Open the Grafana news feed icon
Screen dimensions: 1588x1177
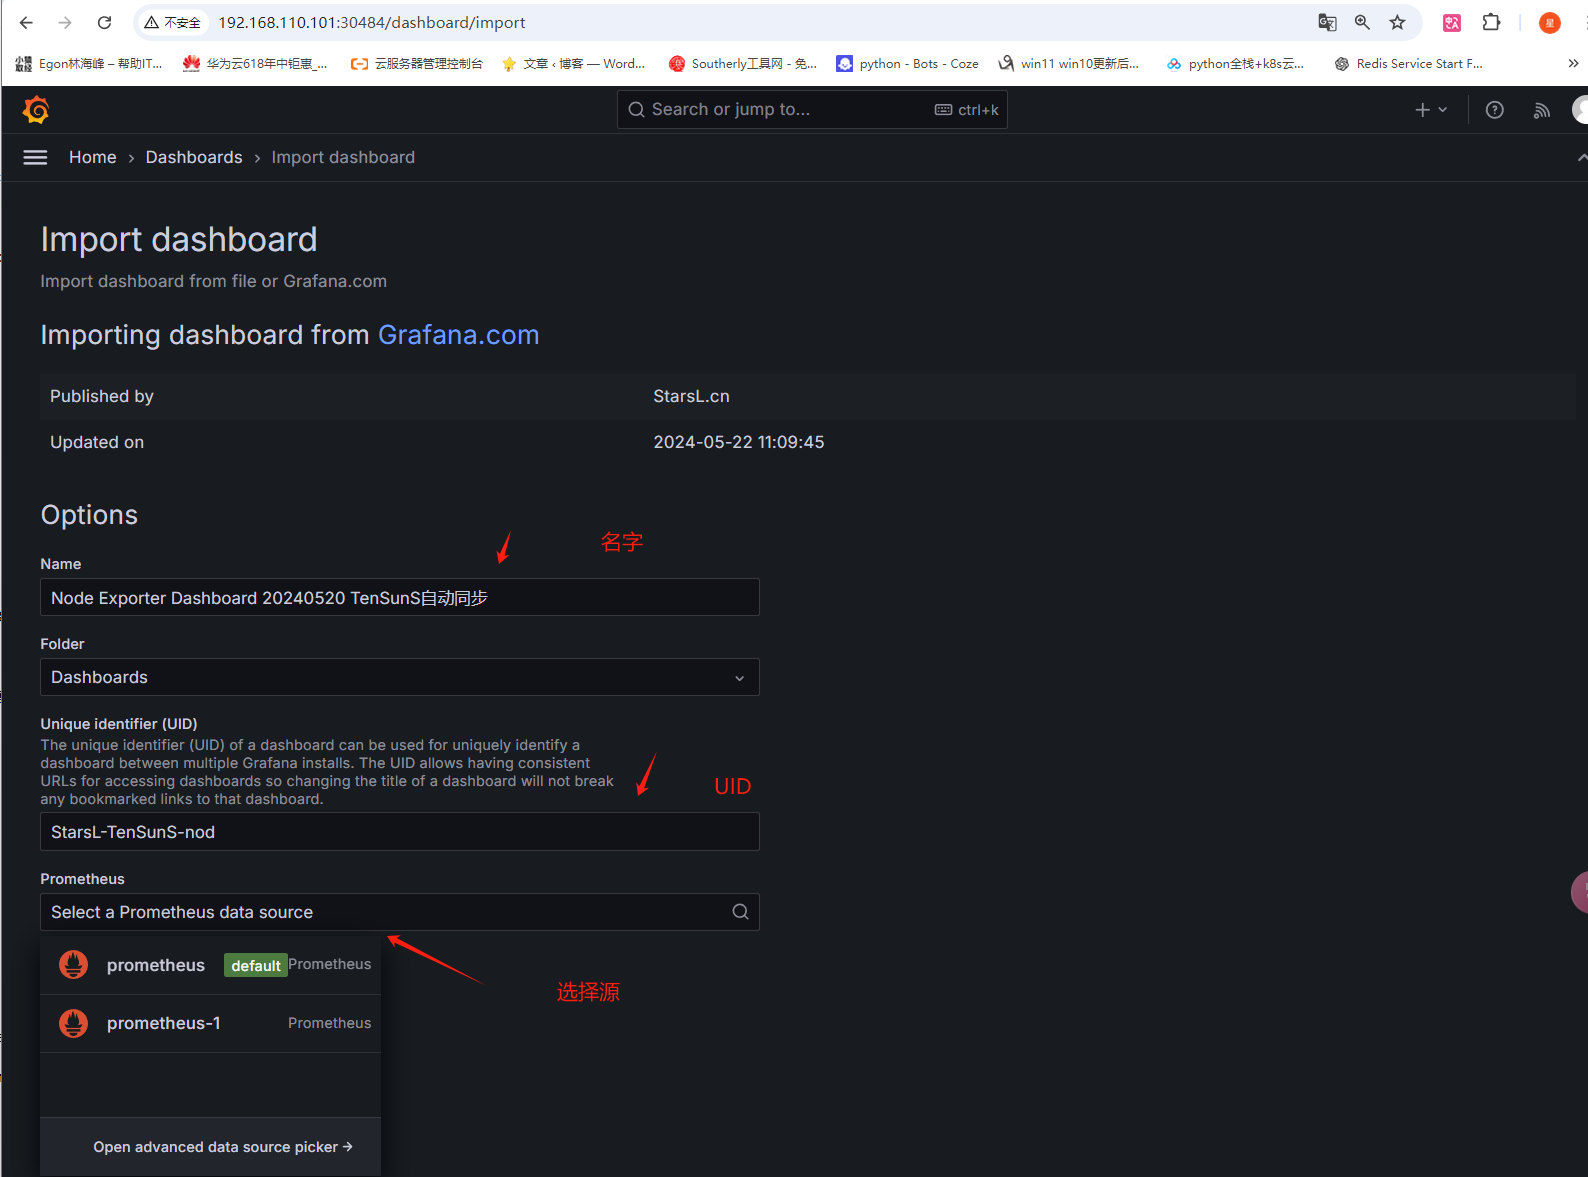[1542, 110]
